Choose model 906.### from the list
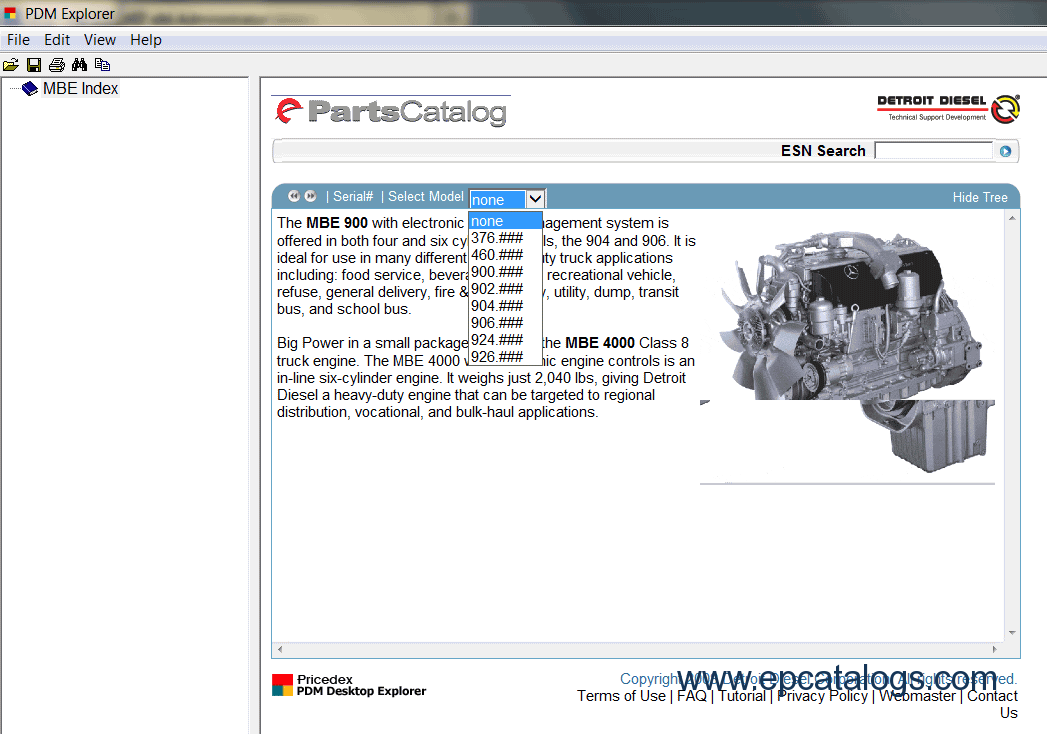This screenshot has height=734, width=1047. pos(505,323)
